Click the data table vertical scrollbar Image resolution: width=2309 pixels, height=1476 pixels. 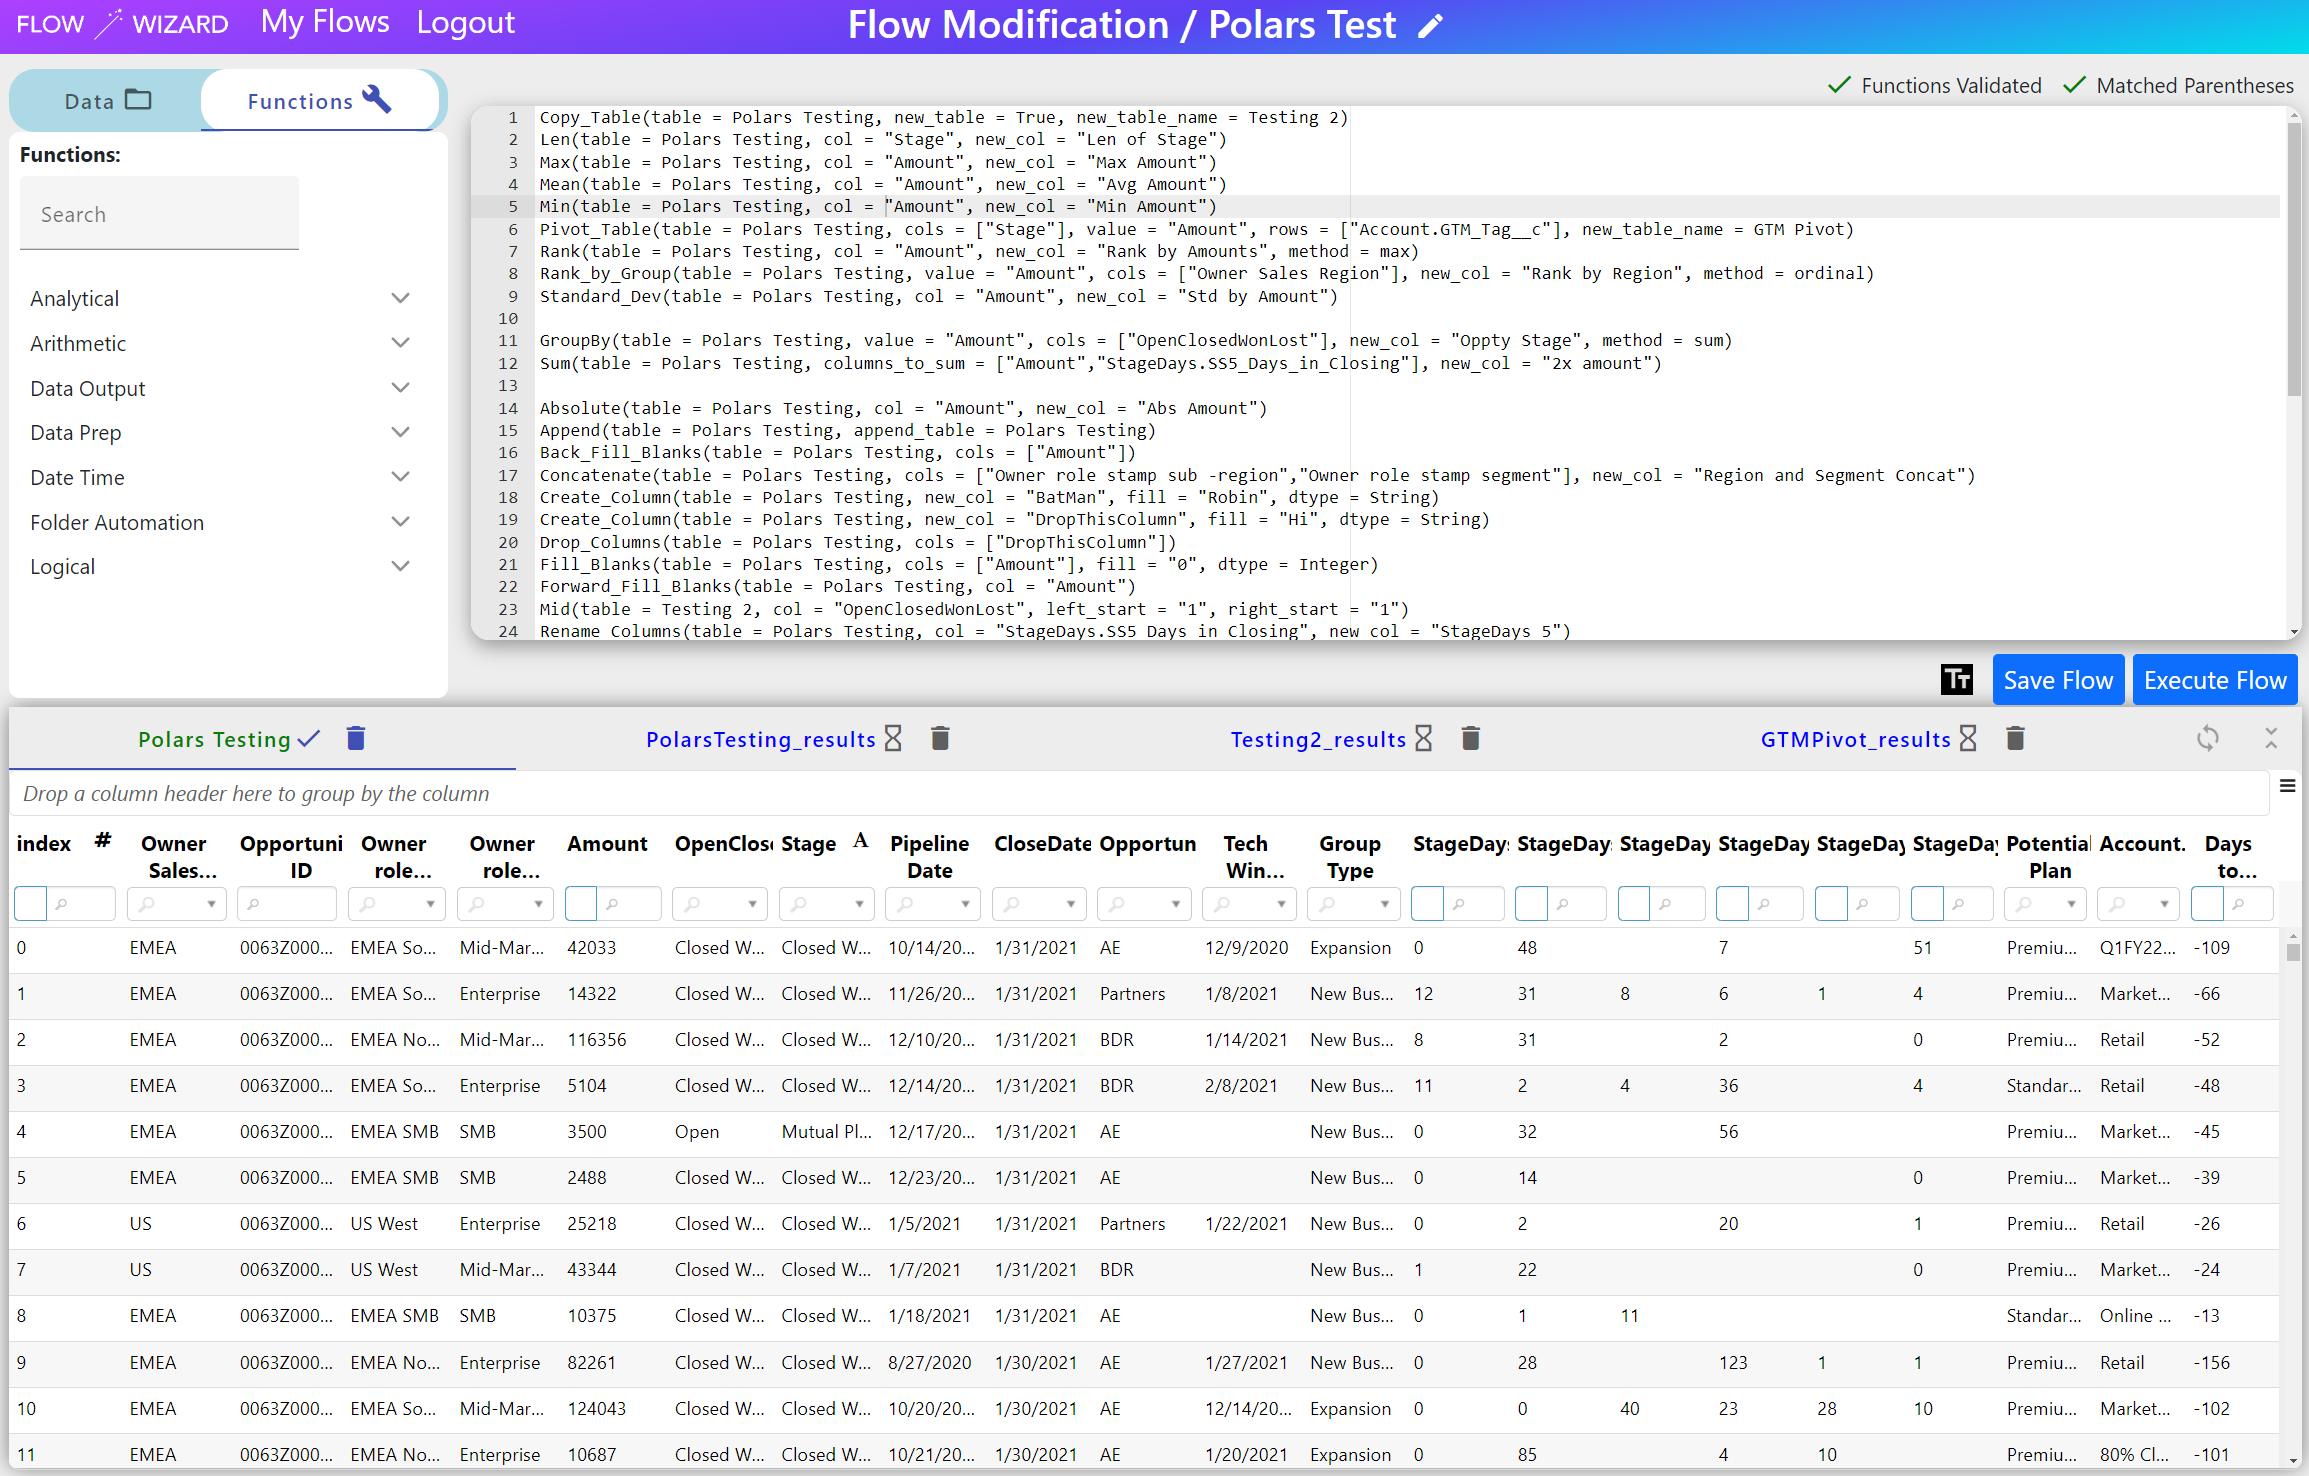(2293, 952)
